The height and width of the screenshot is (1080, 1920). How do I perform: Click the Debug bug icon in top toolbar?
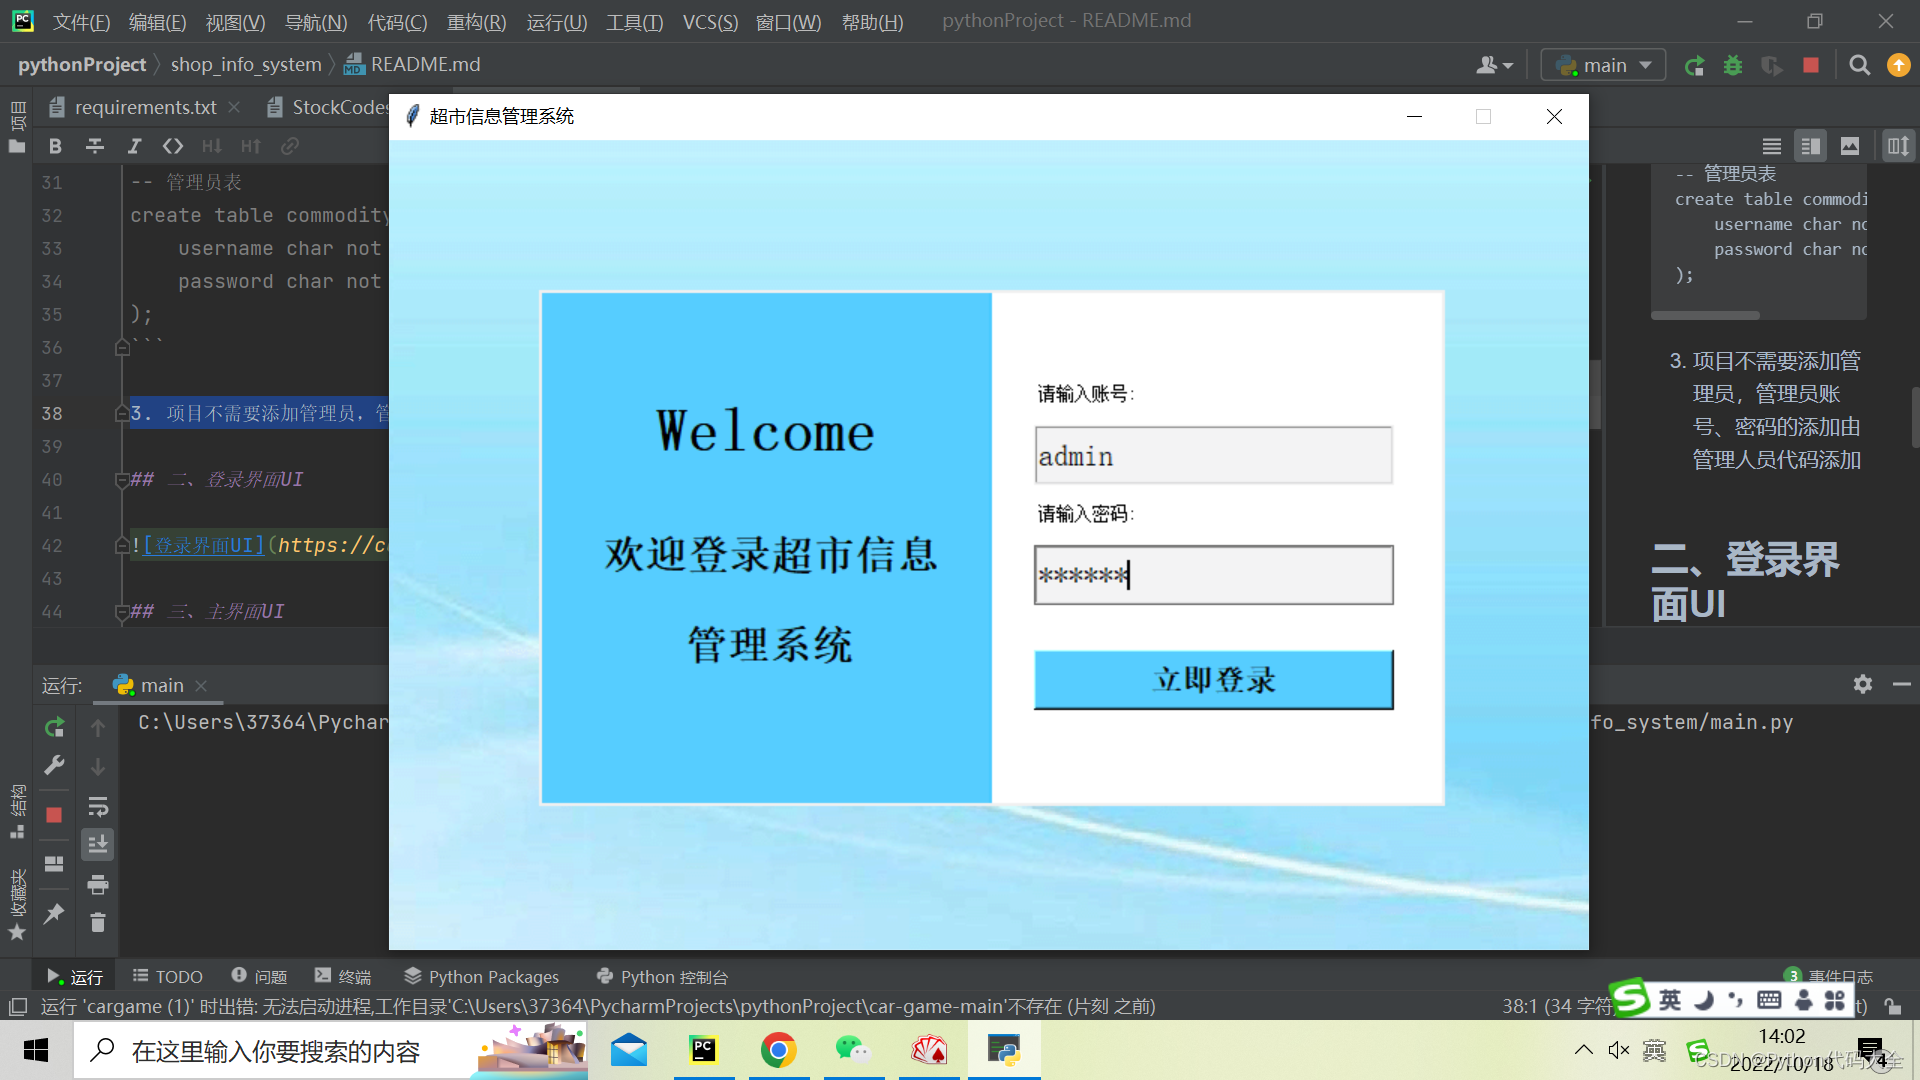(x=1733, y=65)
